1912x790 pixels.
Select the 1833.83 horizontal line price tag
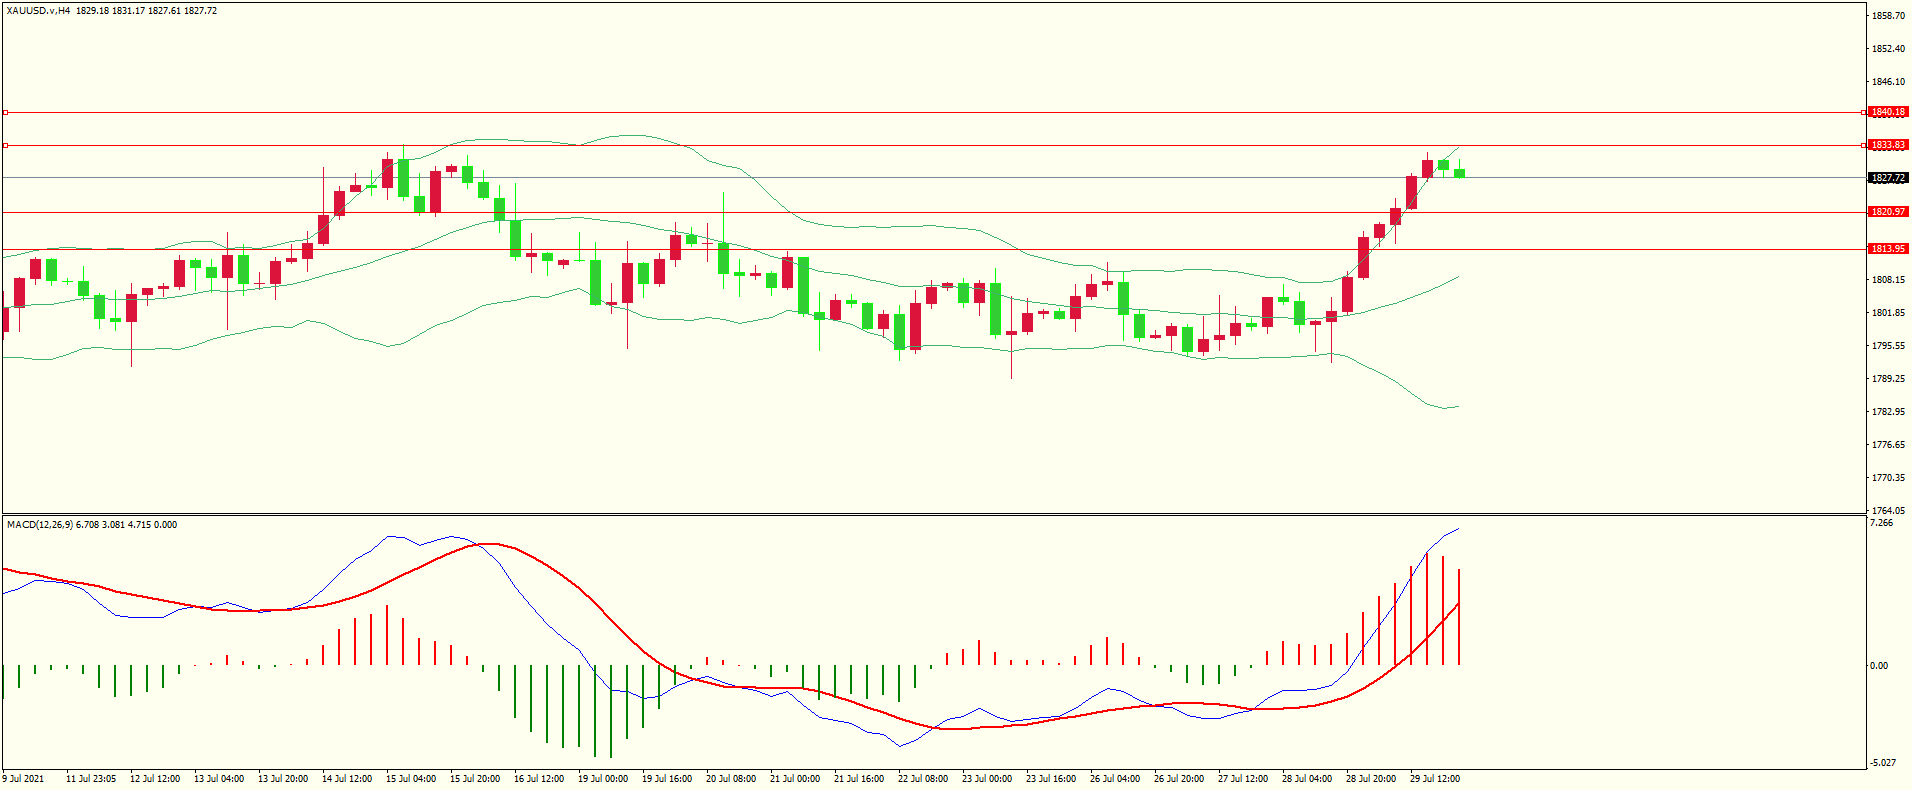click(1888, 145)
